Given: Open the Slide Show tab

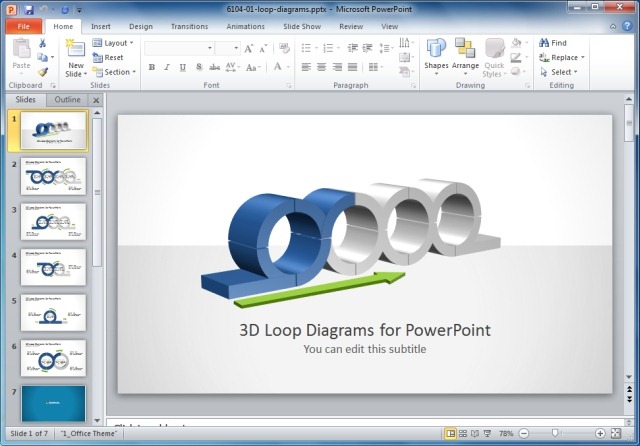Looking at the screenshot, I should coord(302,27).
